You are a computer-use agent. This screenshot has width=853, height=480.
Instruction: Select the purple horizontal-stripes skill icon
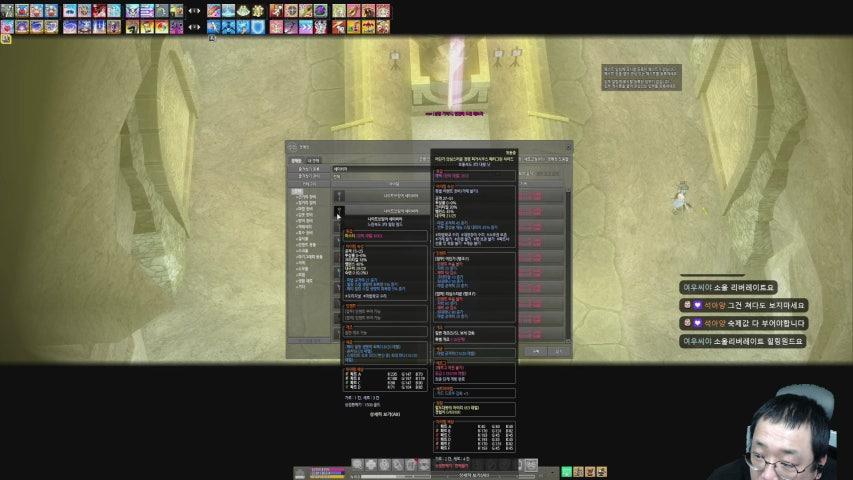(147, 11)
